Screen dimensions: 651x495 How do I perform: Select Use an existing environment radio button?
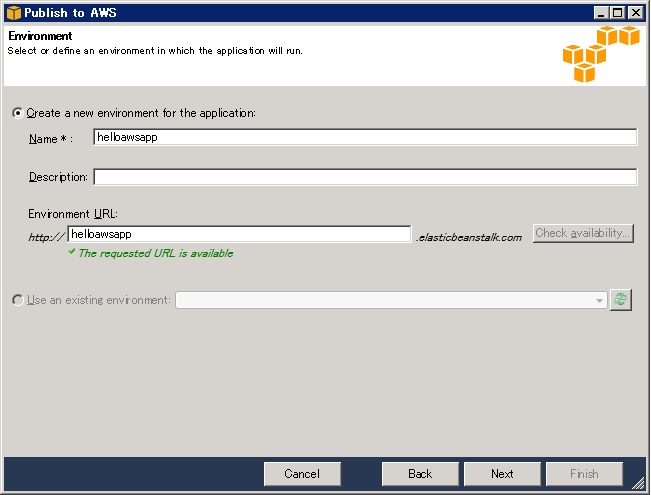point(17,300)
